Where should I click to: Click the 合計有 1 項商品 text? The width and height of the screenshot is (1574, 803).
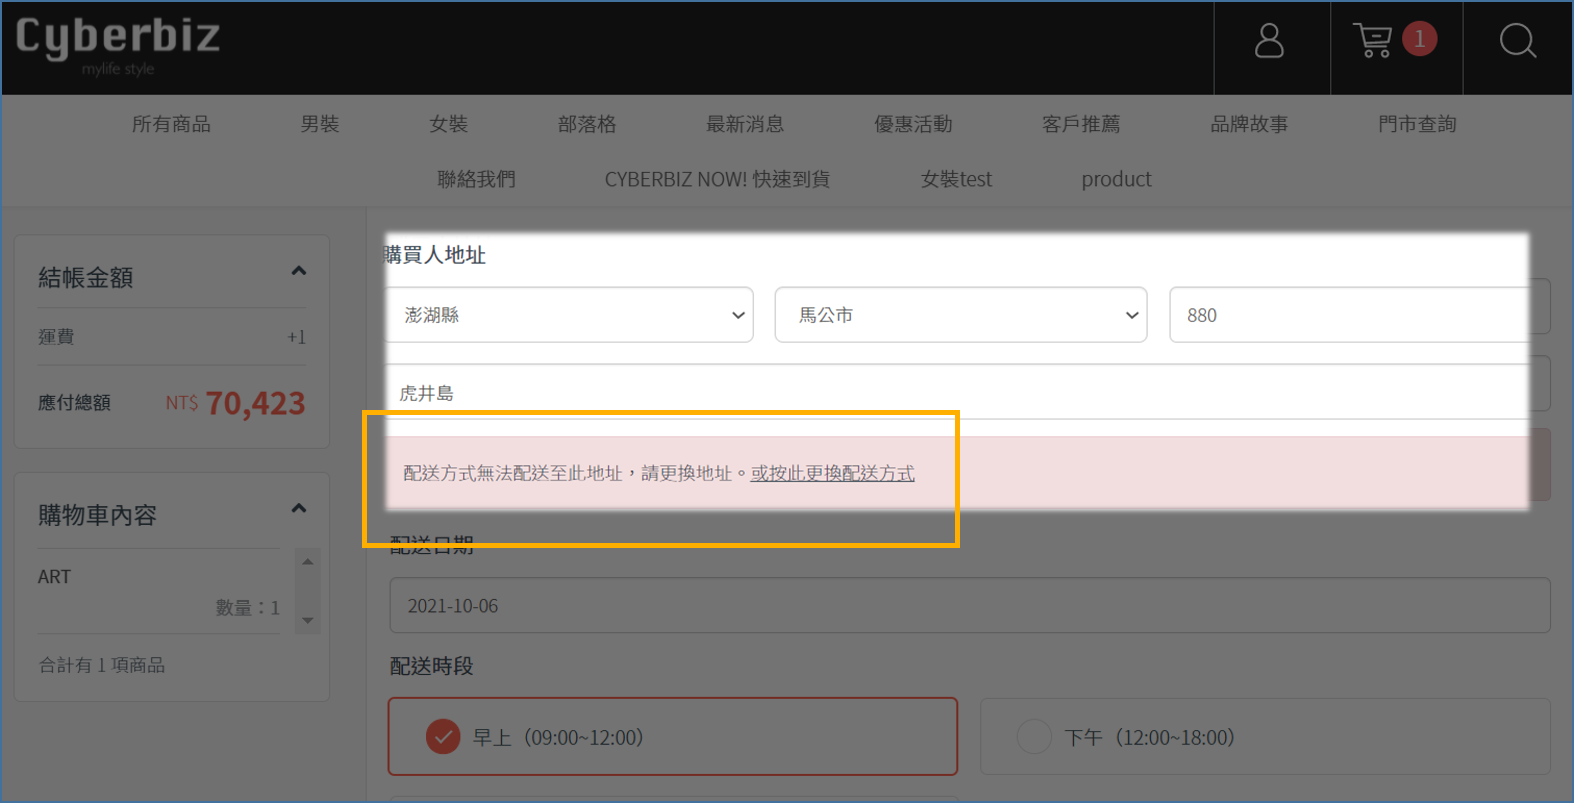coord(102,665)
